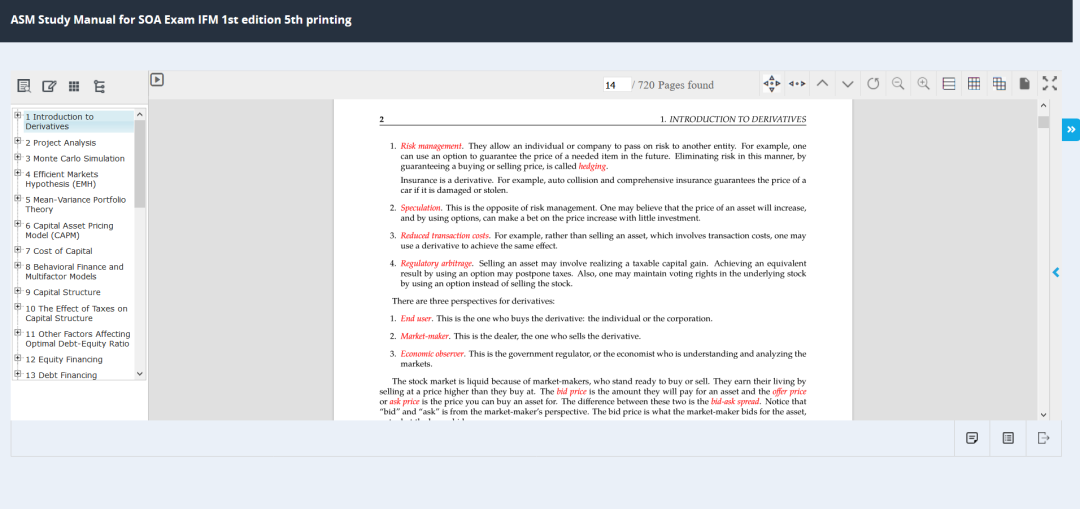Image resolution: width=1080 pixels, height=509 pixels.
Task: Expand chapter 2 Project Analysis
Action: click(x=18, y=141)
